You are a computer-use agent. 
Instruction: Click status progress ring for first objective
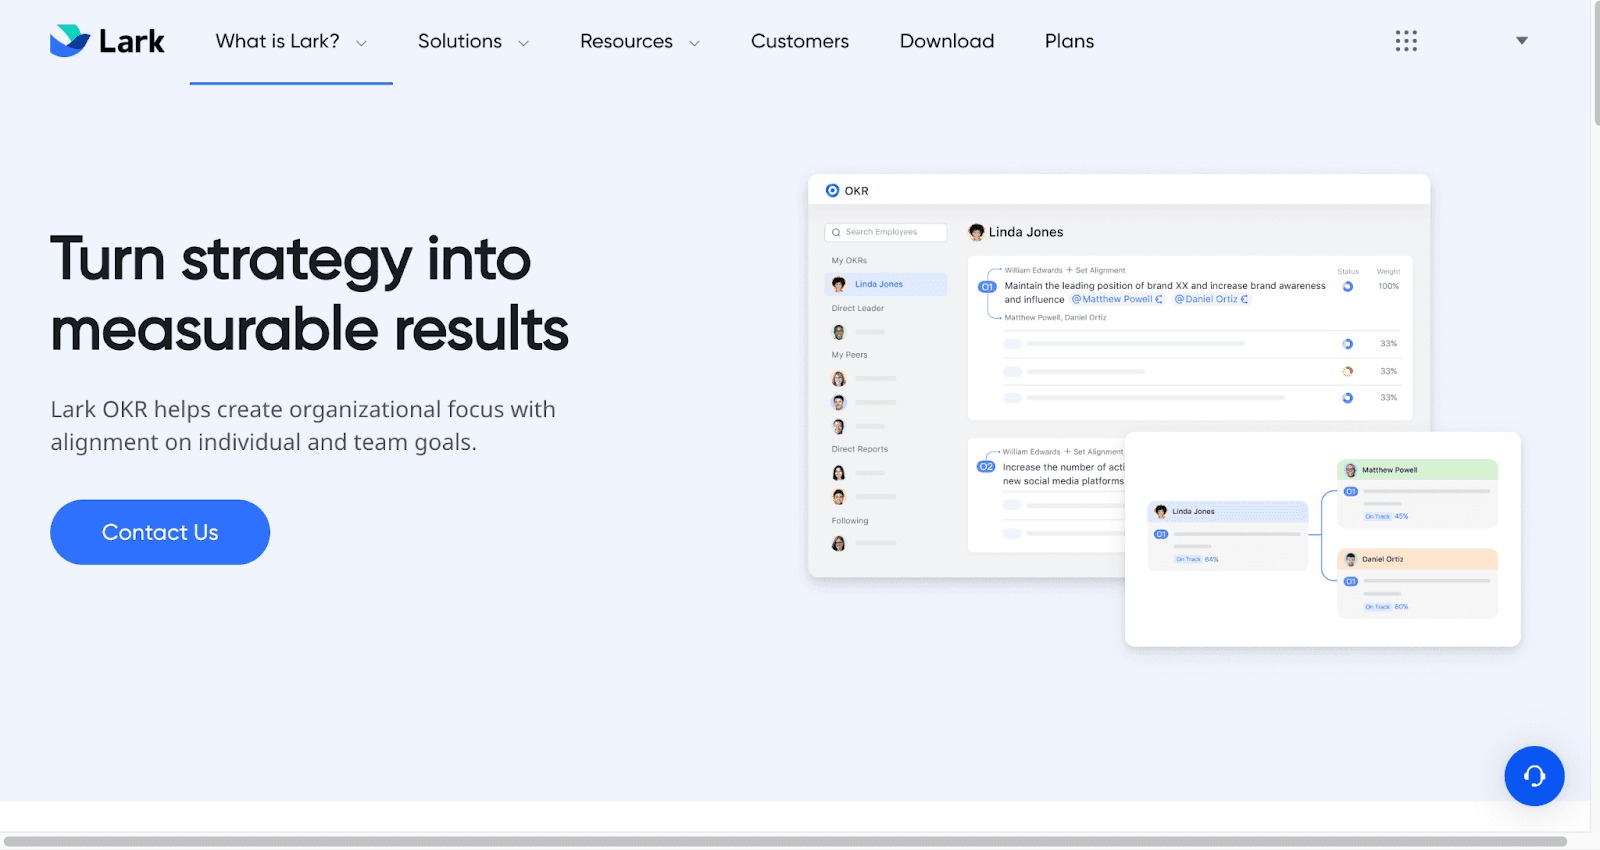point(1348,287)
